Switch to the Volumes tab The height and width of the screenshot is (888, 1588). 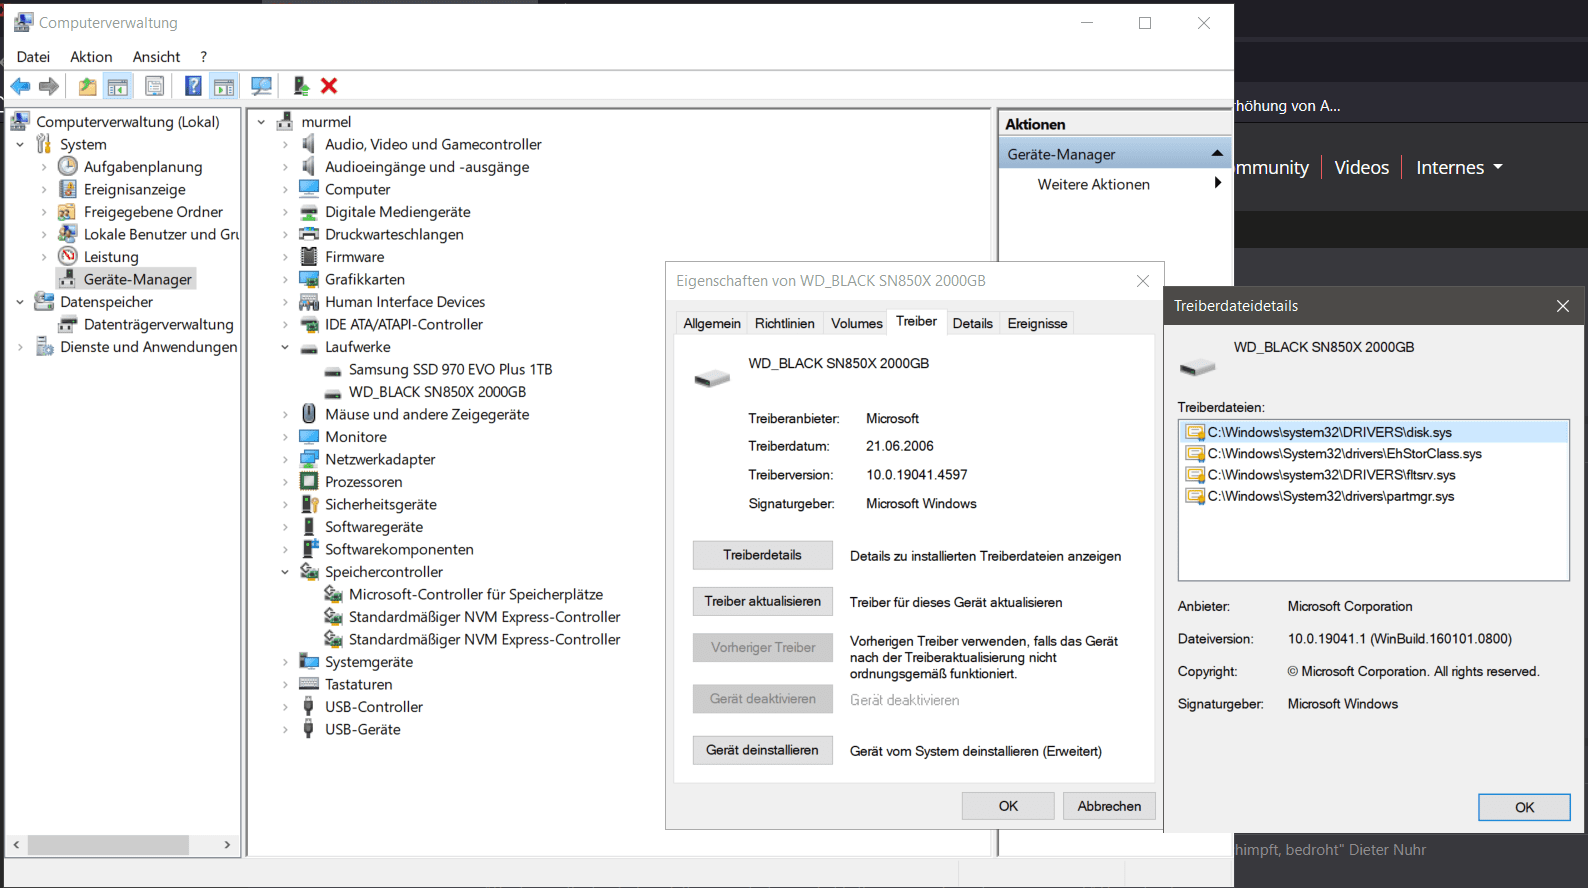[857, 323]
